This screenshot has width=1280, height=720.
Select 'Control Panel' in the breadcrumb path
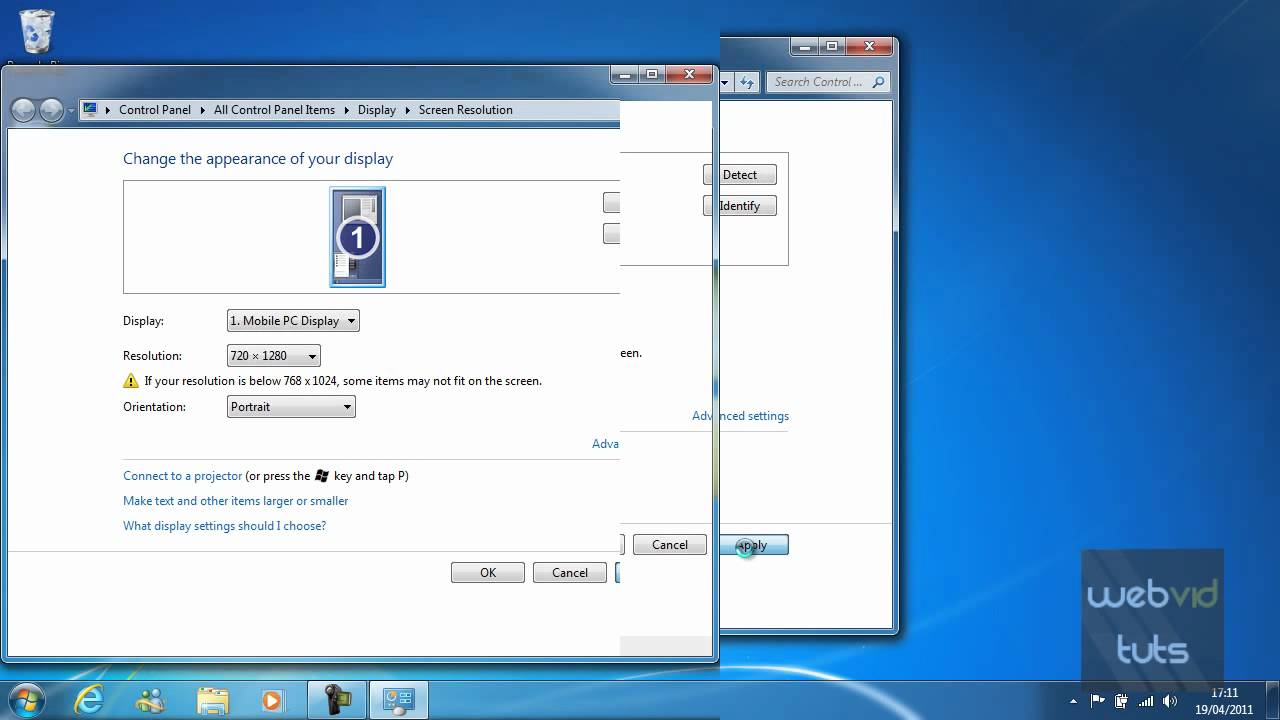[154, 110]
